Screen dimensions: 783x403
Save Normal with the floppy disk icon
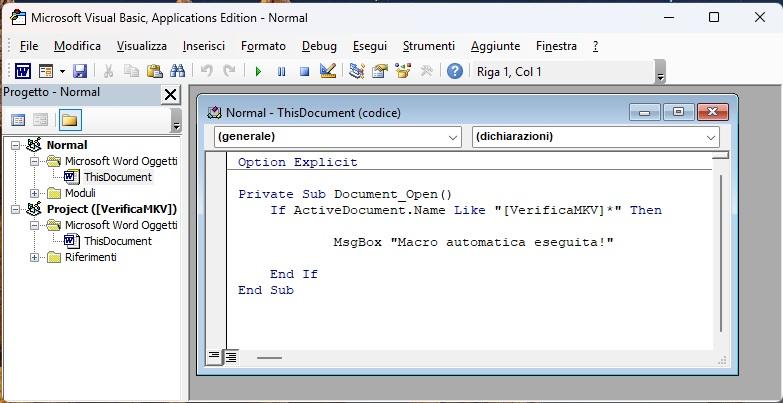(x=80, y=71)
